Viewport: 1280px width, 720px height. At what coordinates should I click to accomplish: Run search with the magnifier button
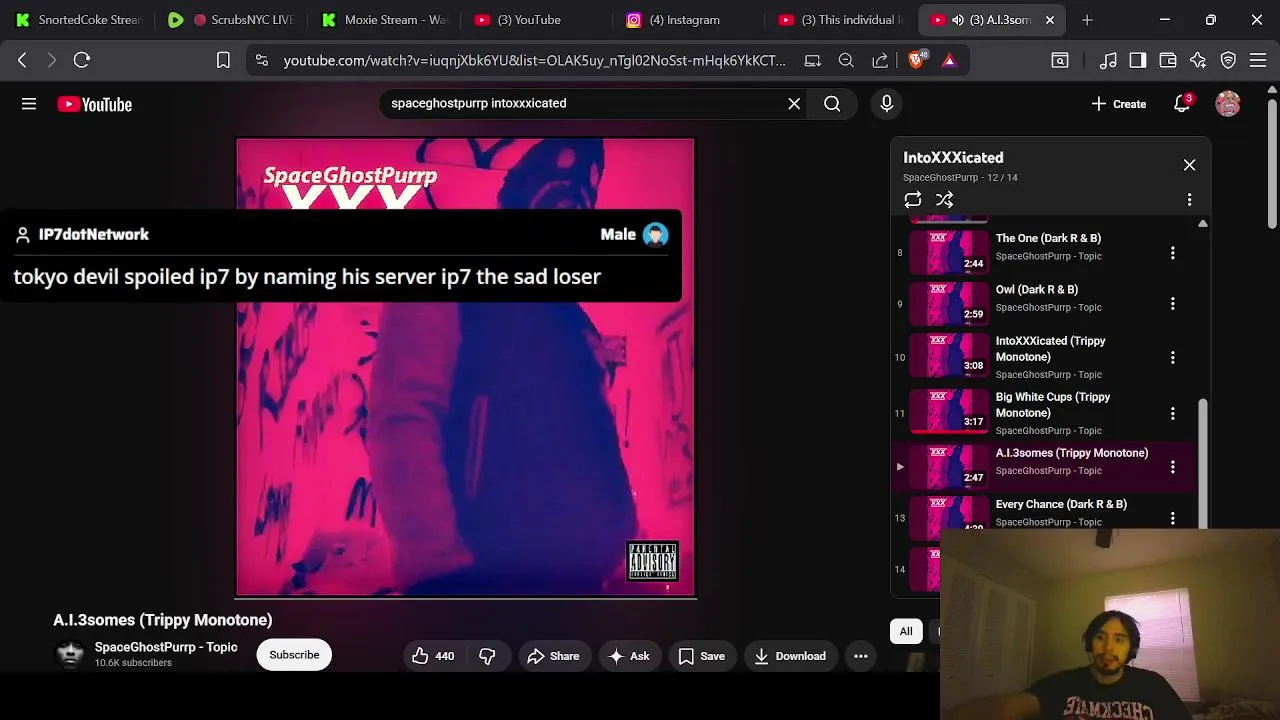pyautogui.click(x=832, y=103)
